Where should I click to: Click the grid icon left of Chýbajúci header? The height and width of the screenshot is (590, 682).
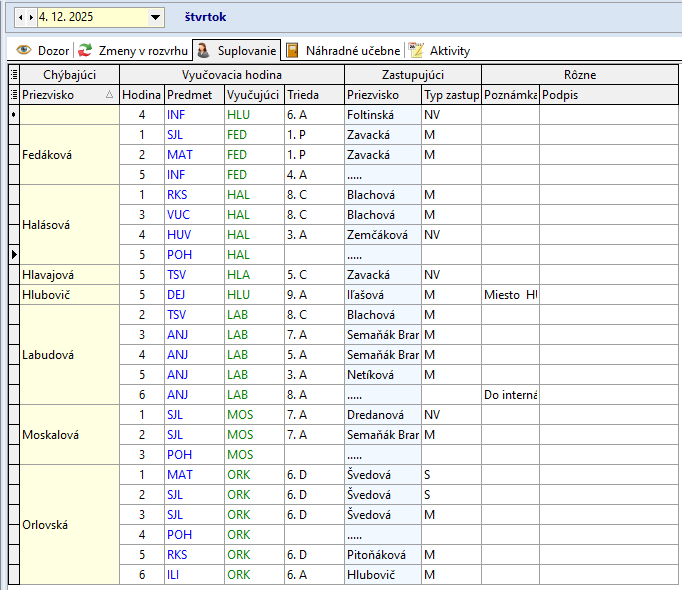click(13, 75)
